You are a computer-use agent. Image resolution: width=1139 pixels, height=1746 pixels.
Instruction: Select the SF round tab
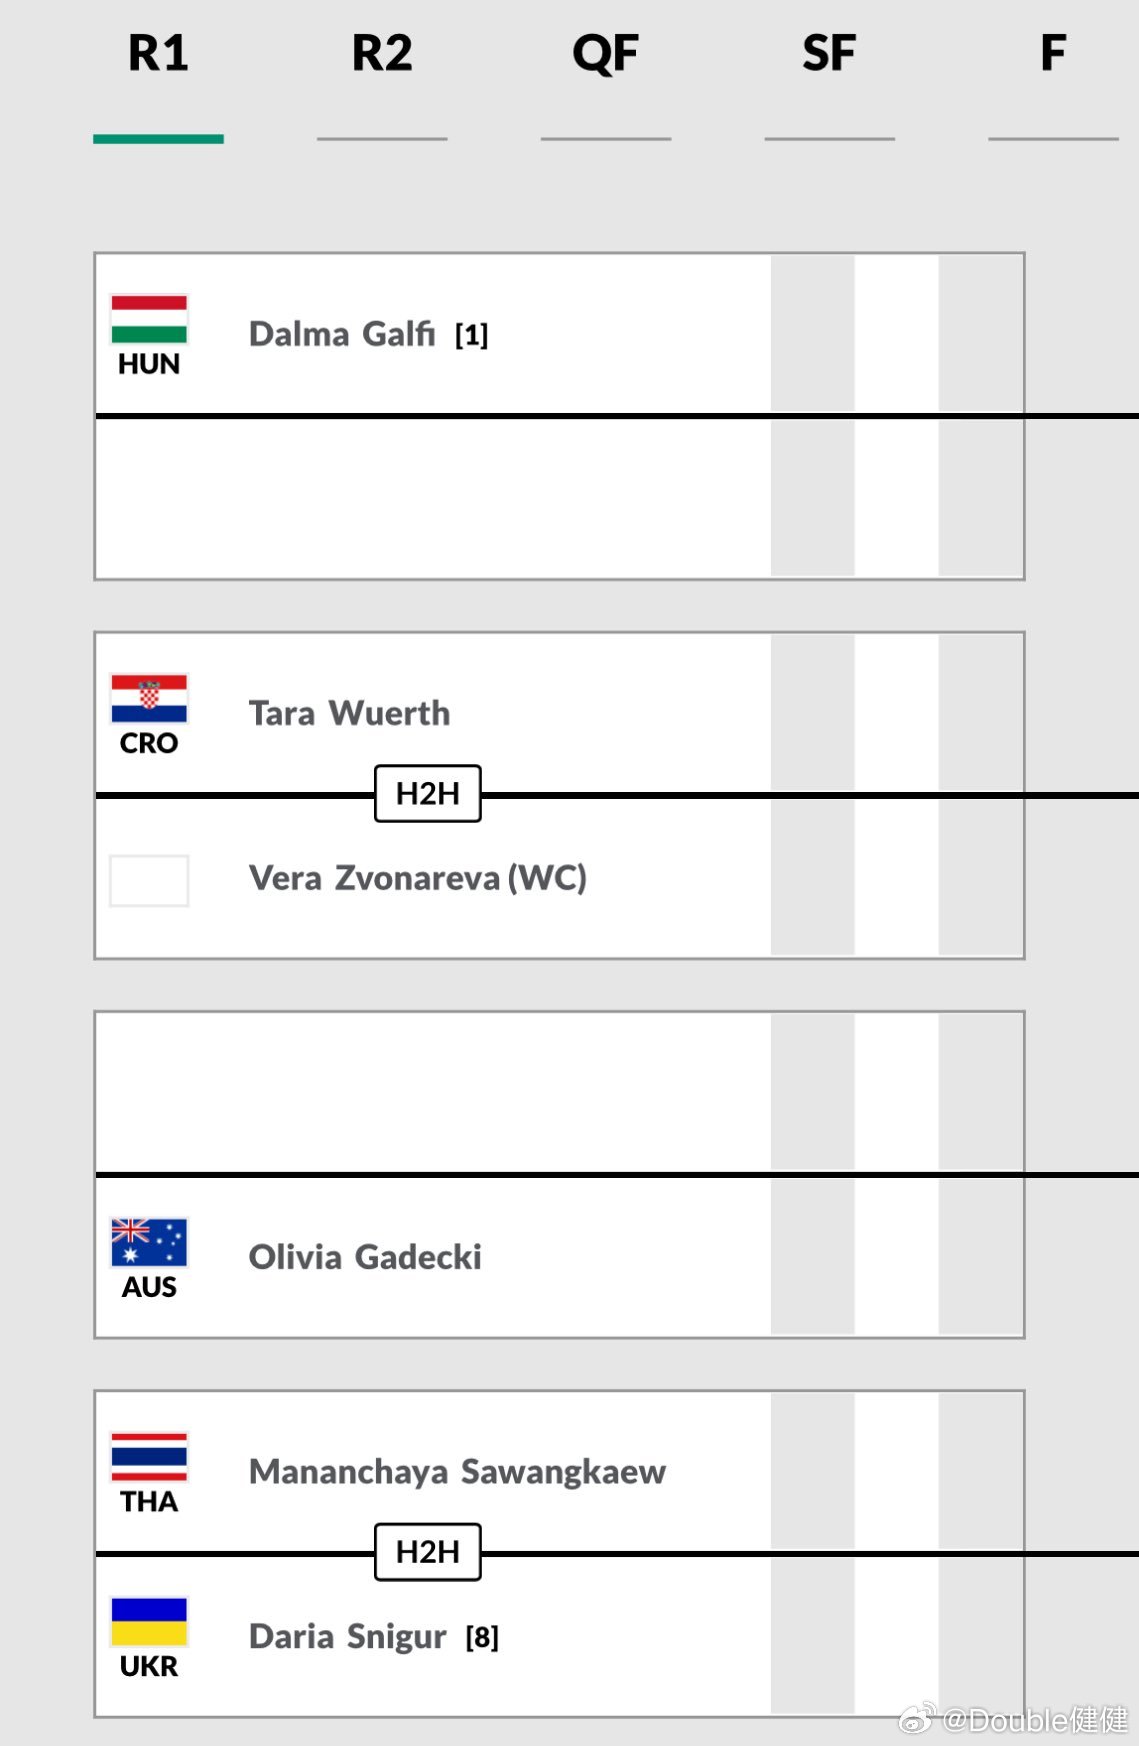(x=829, y=54)
